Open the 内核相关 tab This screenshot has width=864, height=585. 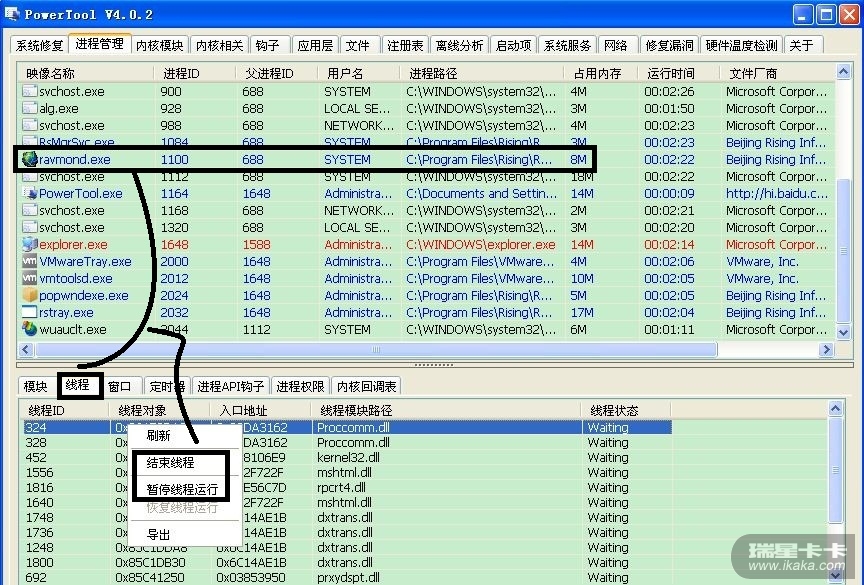click(219, 45)
